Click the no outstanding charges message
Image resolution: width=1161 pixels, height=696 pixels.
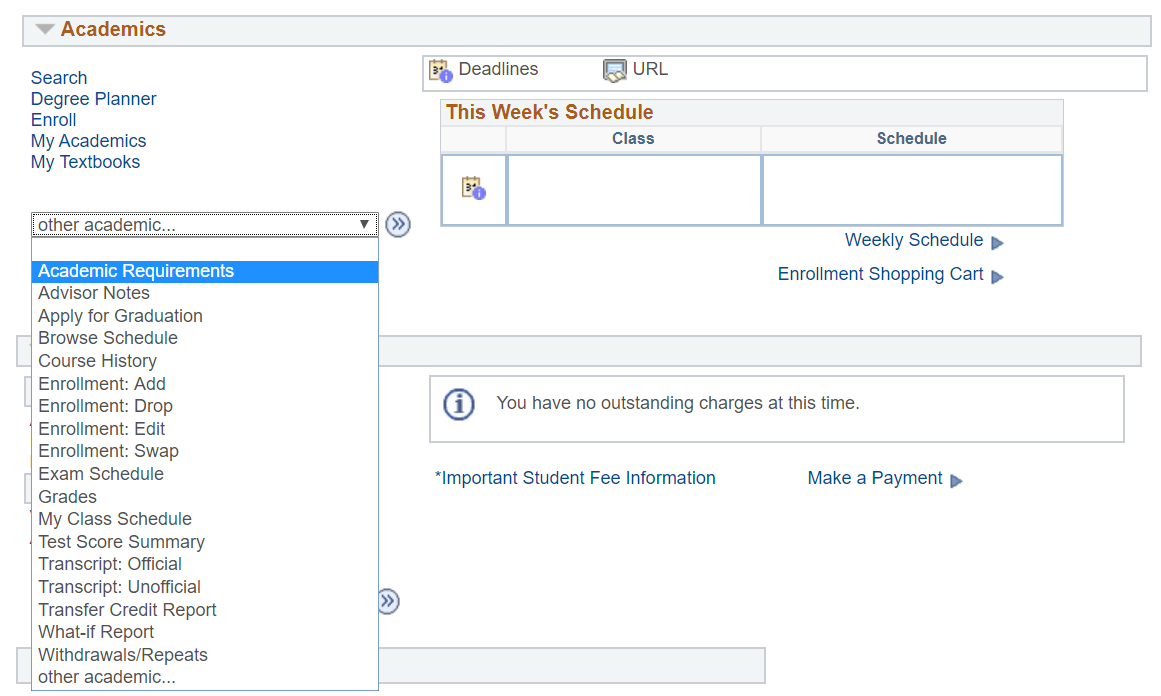pyautogui.click(x=677, y=404)
